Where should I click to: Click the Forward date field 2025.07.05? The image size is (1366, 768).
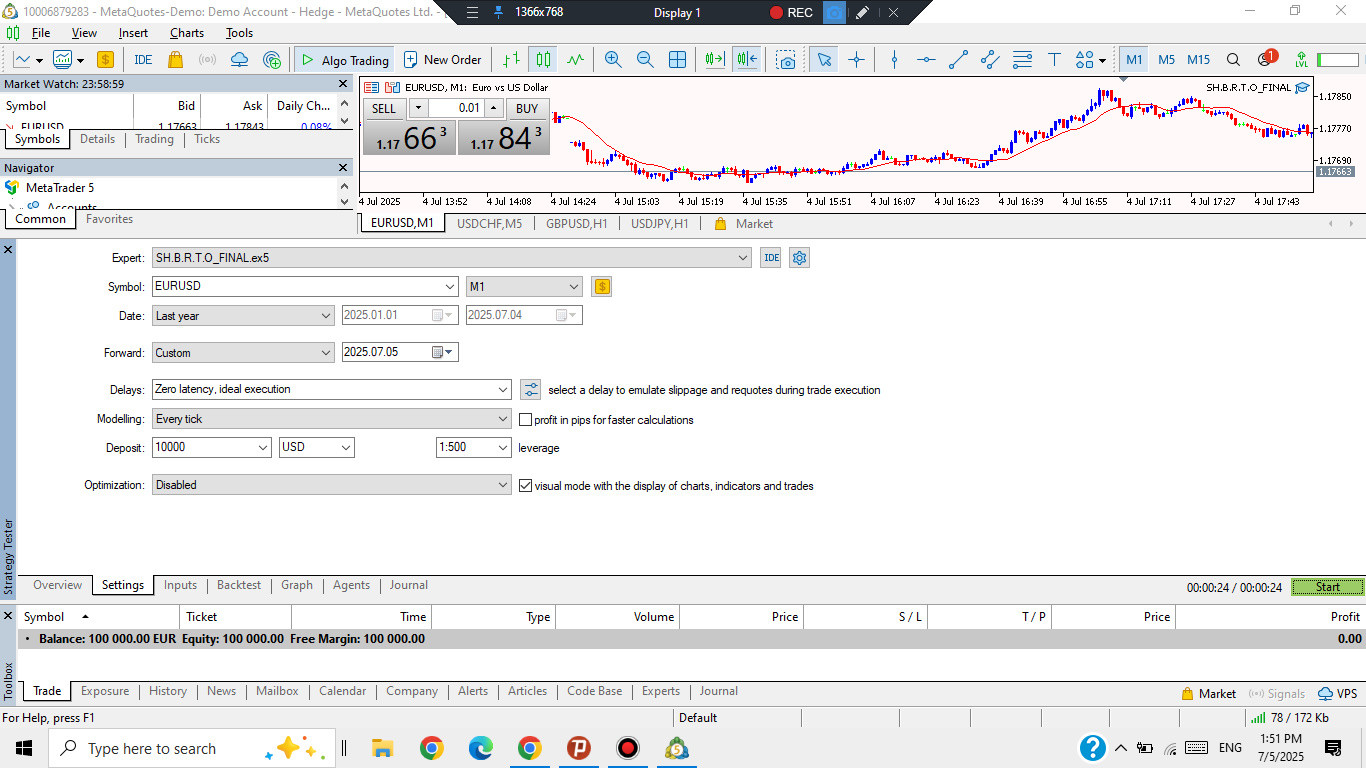click(400, 353)
